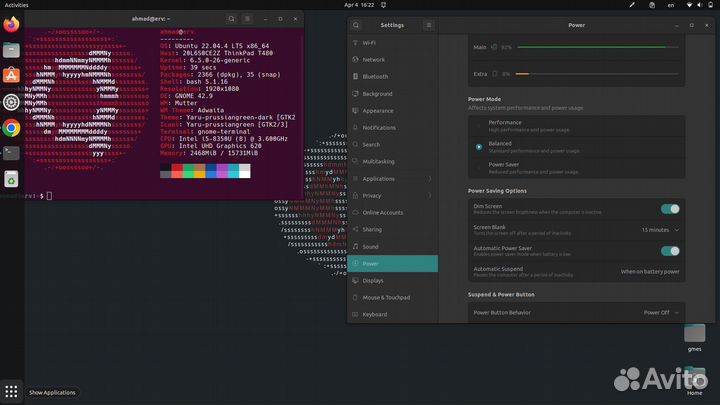Open Background settings panel

click(x=393, y=94)
